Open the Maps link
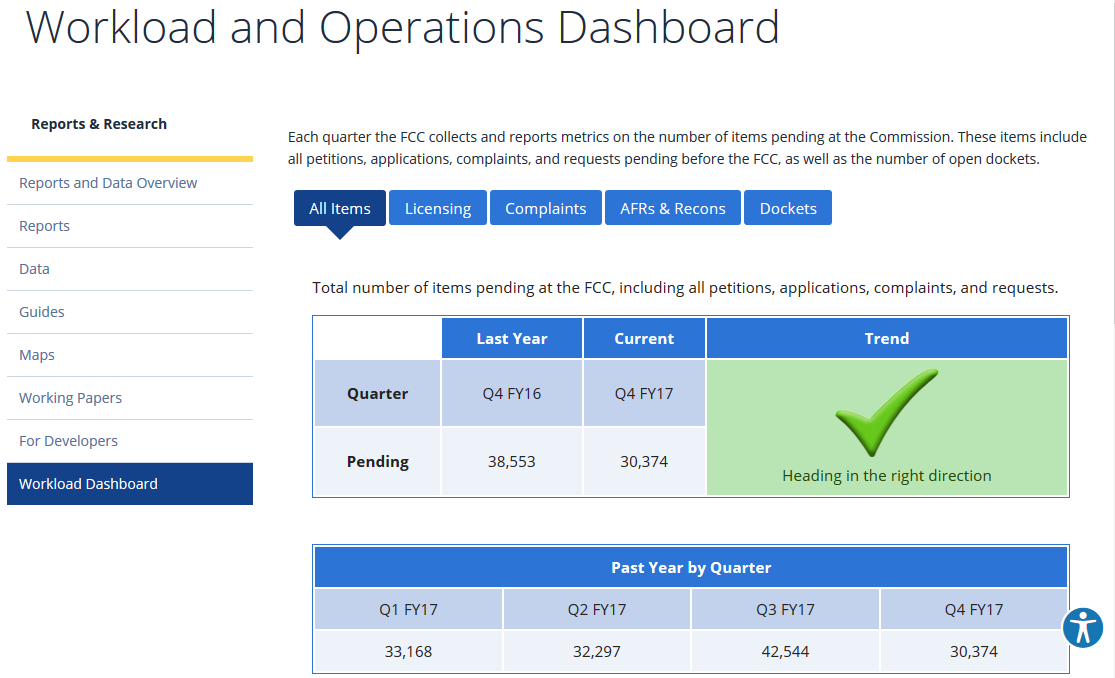 pos(36,355)
